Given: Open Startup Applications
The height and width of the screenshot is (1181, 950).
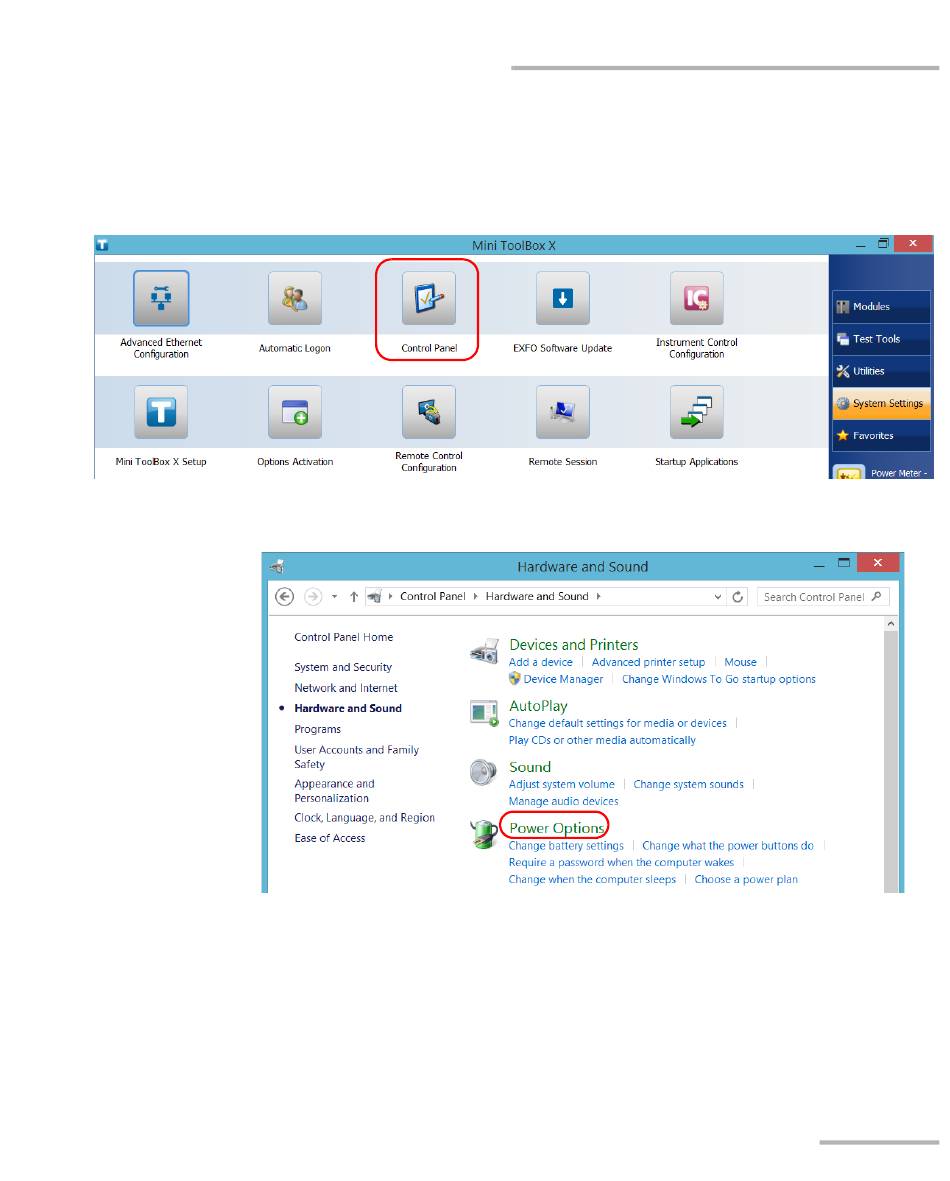Looking at the screenshot, I should tap(696, 412).
